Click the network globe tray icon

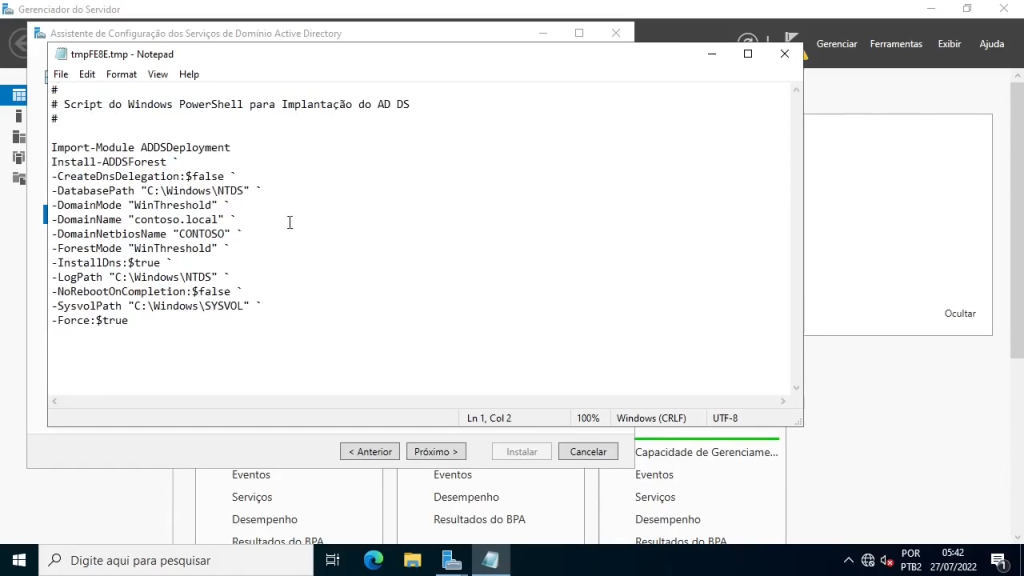click(868, 560)
